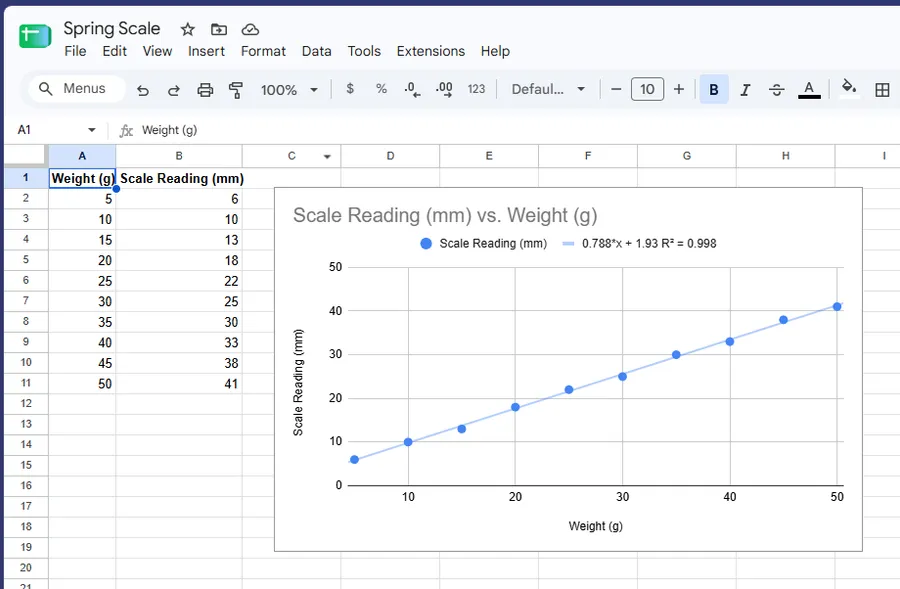
Task: Move document with the folder icon
Action: (x=219, y=29)
